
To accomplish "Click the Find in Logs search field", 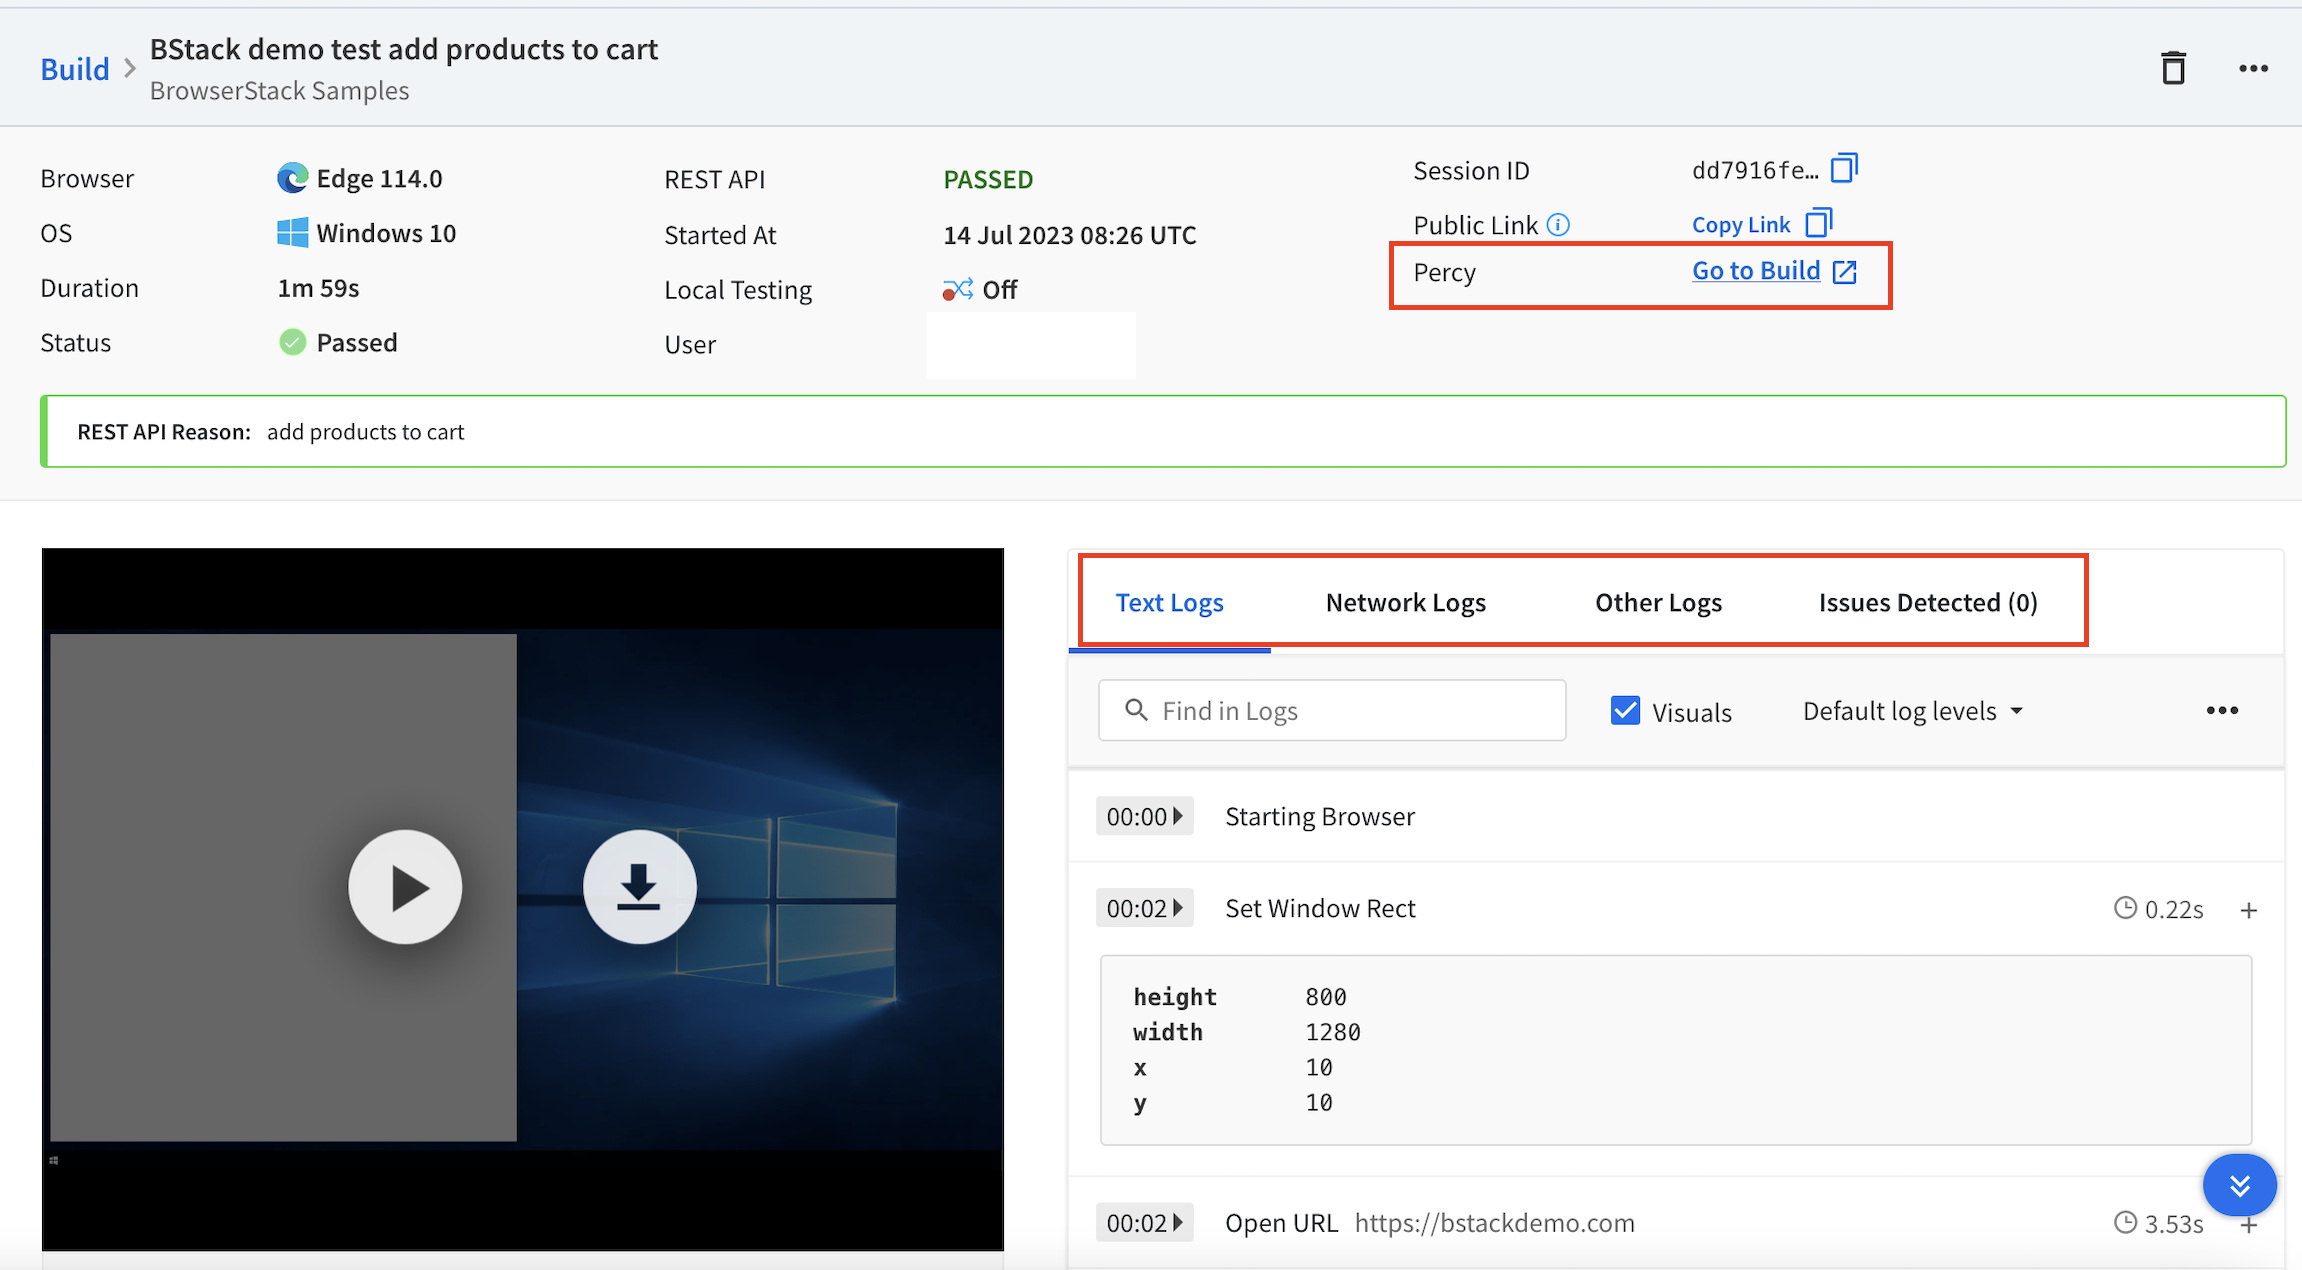I will click(x=1332, y=711).
